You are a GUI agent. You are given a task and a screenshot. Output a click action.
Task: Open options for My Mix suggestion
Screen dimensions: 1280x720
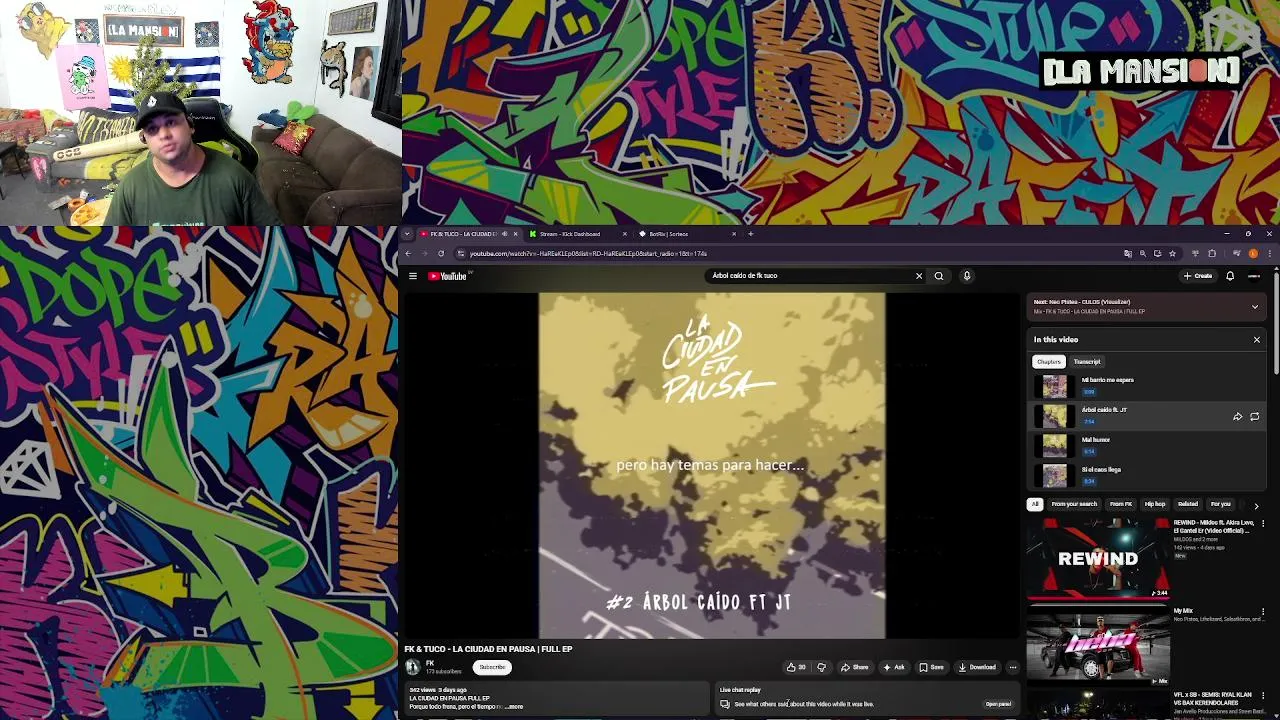1263,612
